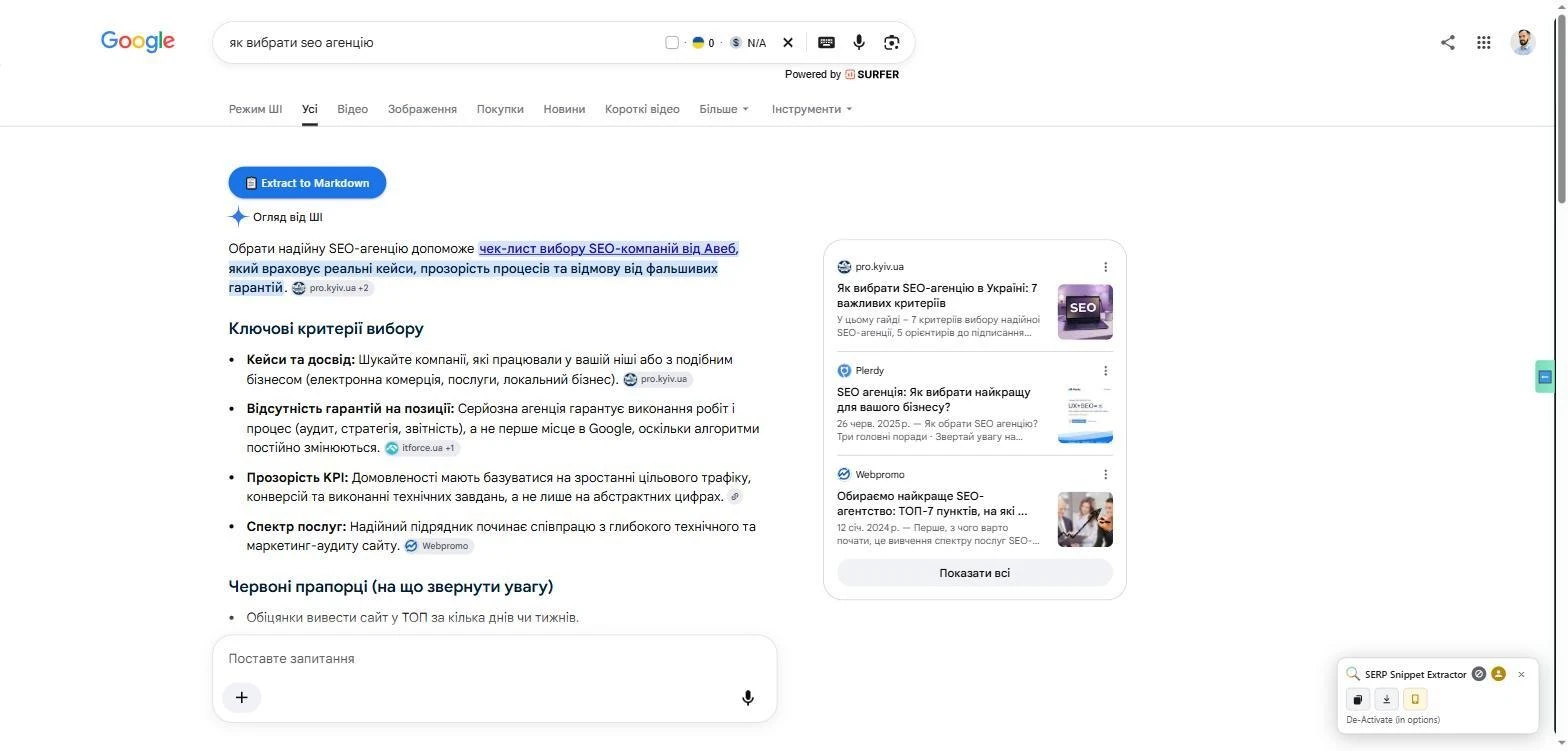Switch to the Покупки tab
Viewport: 1568px width, 751px height.
pos(500,109)
